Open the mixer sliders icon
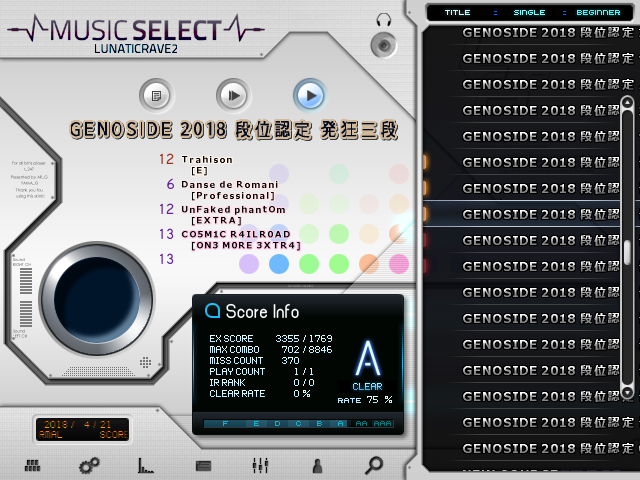 pos(260,465)
